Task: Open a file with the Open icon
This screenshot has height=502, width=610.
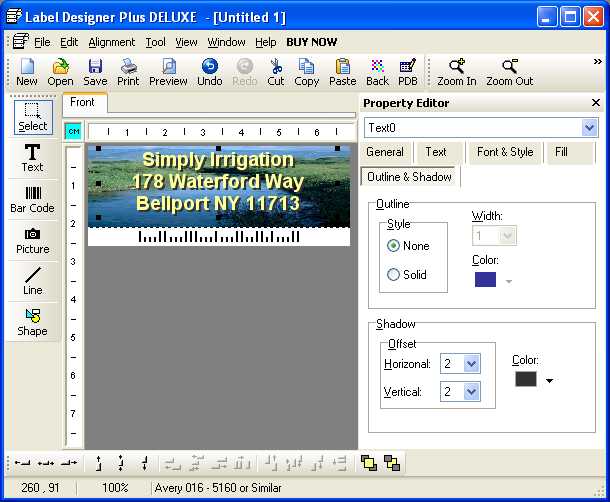Action: (60, 72)
